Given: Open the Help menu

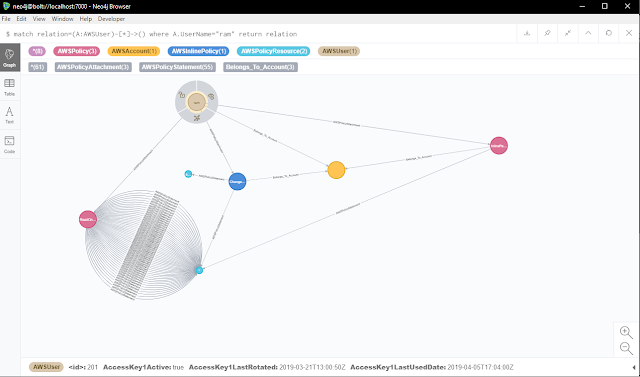Looking at the screenshot, I should coord(86,19).
